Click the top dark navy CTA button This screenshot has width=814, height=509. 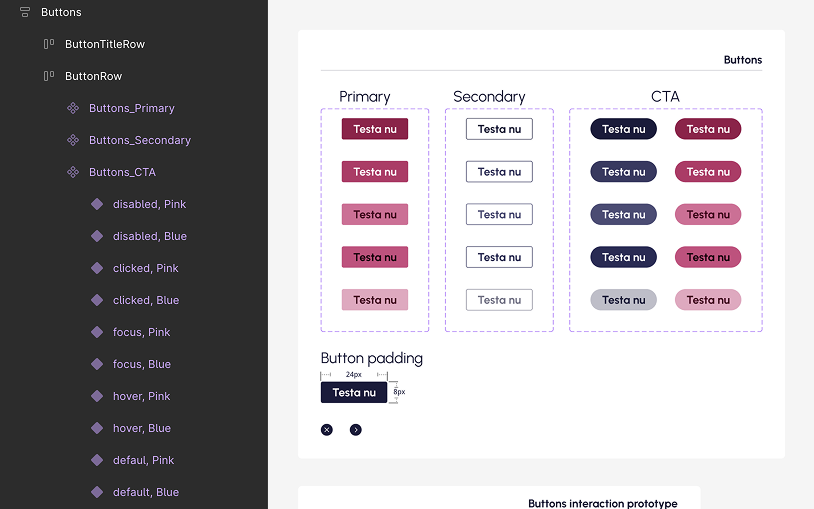(x=623, y=129)
